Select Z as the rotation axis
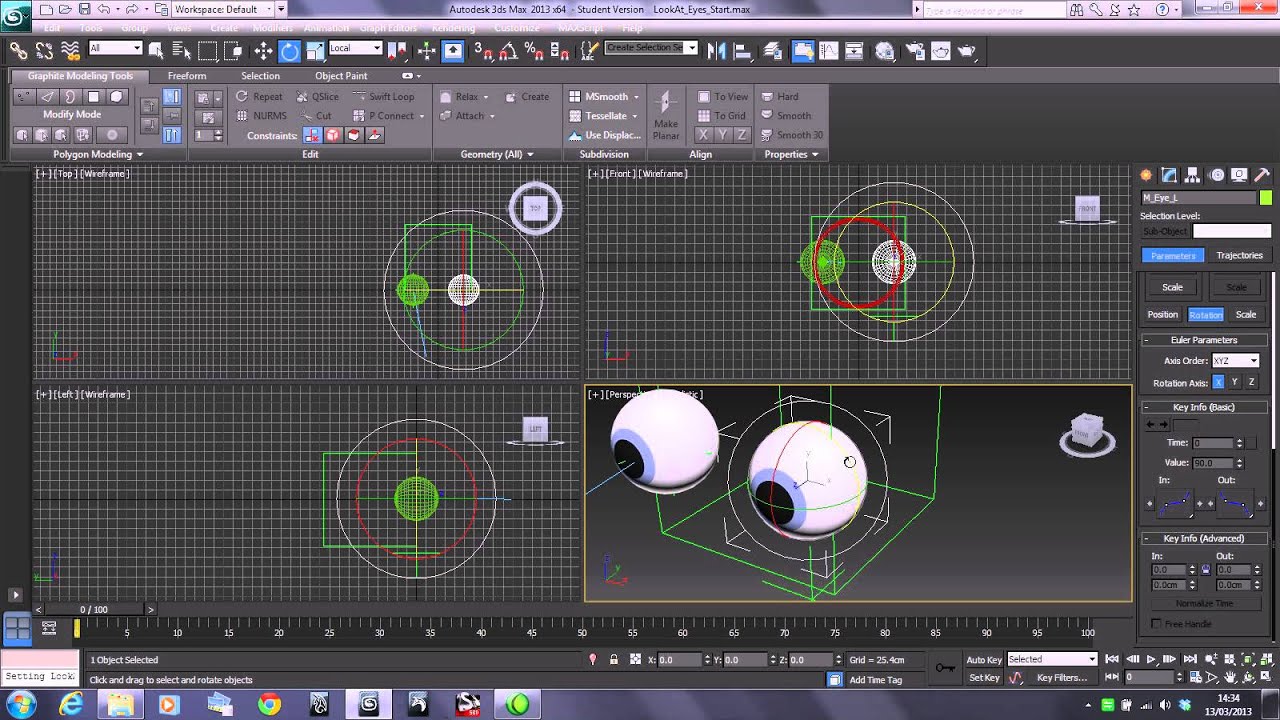Image resolution: width=1280 pixels, height=720 pixels. coord(1250,382)
